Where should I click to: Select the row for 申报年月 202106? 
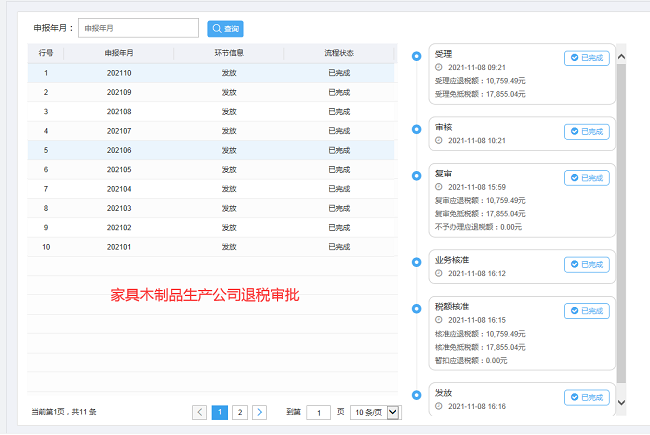click(x=211, y=150)
